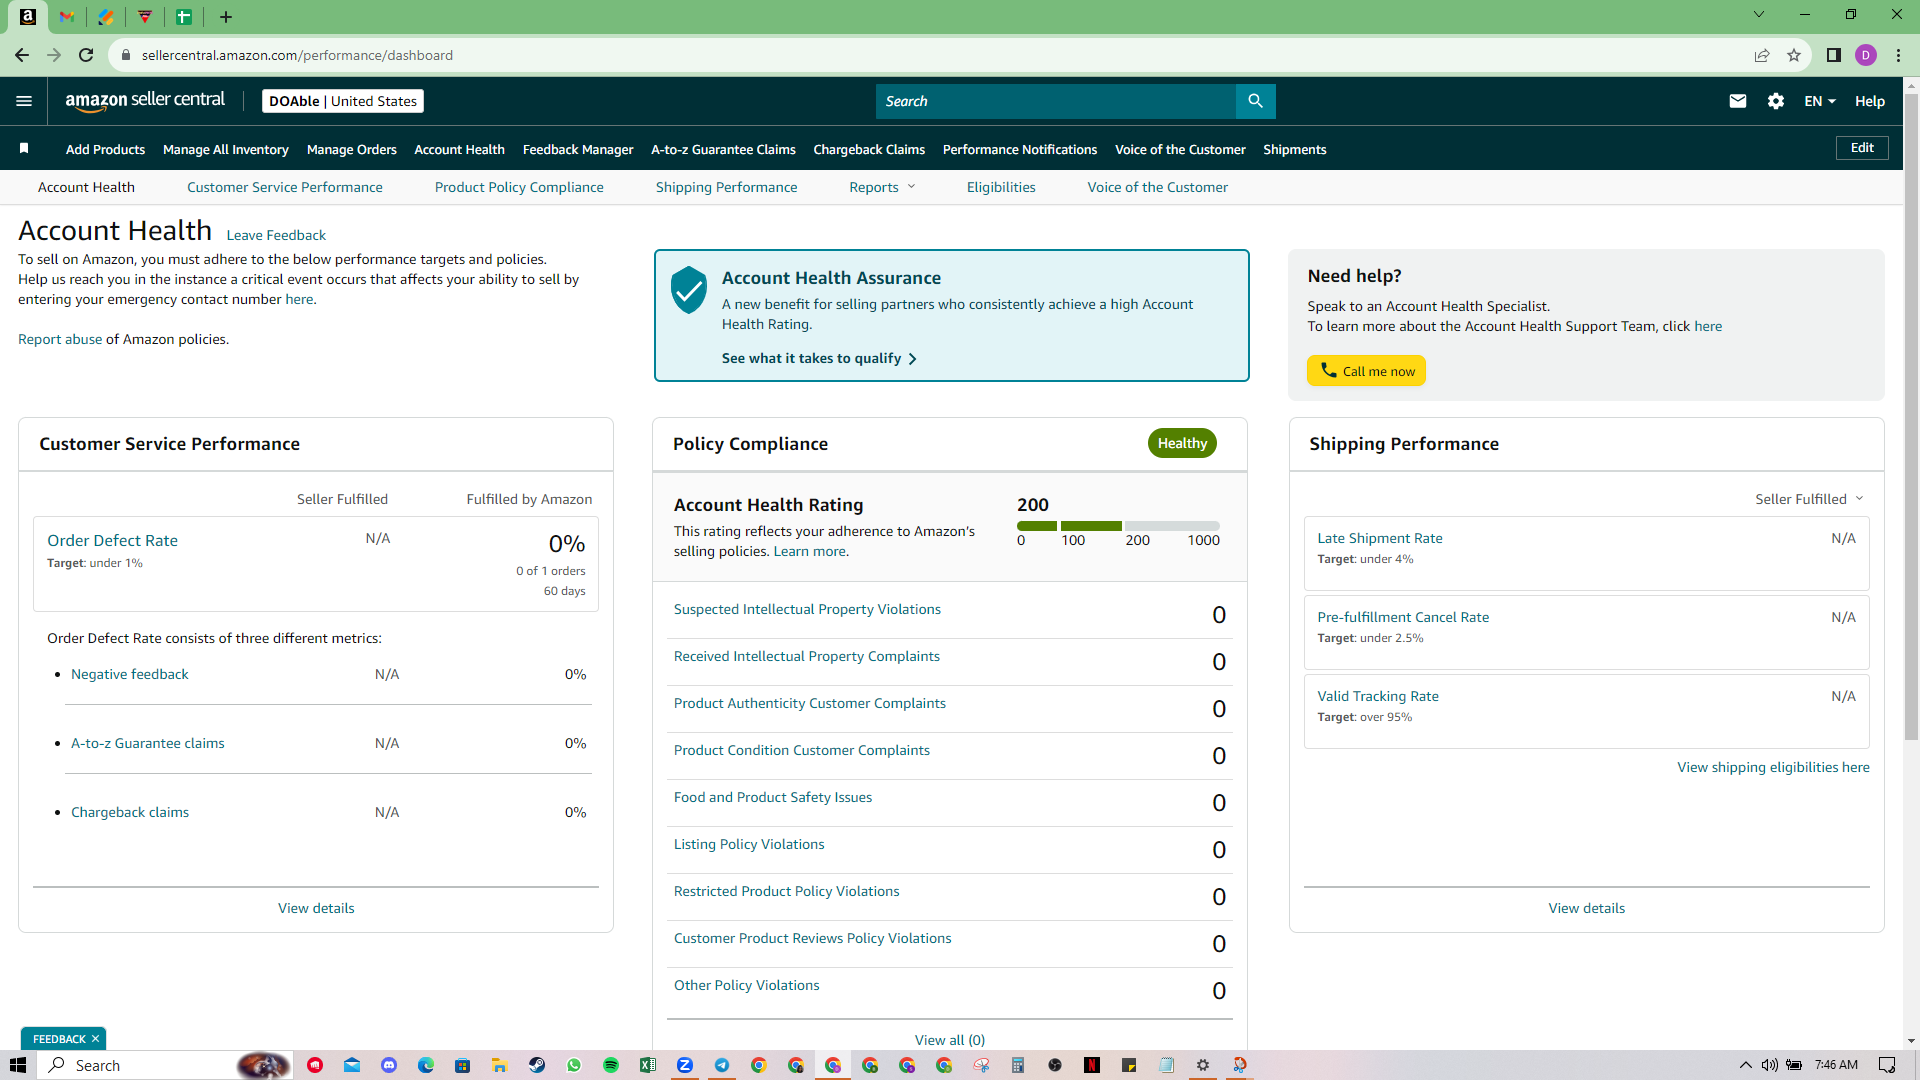Open the Order Defect Rate link

(x=112, y=540)
